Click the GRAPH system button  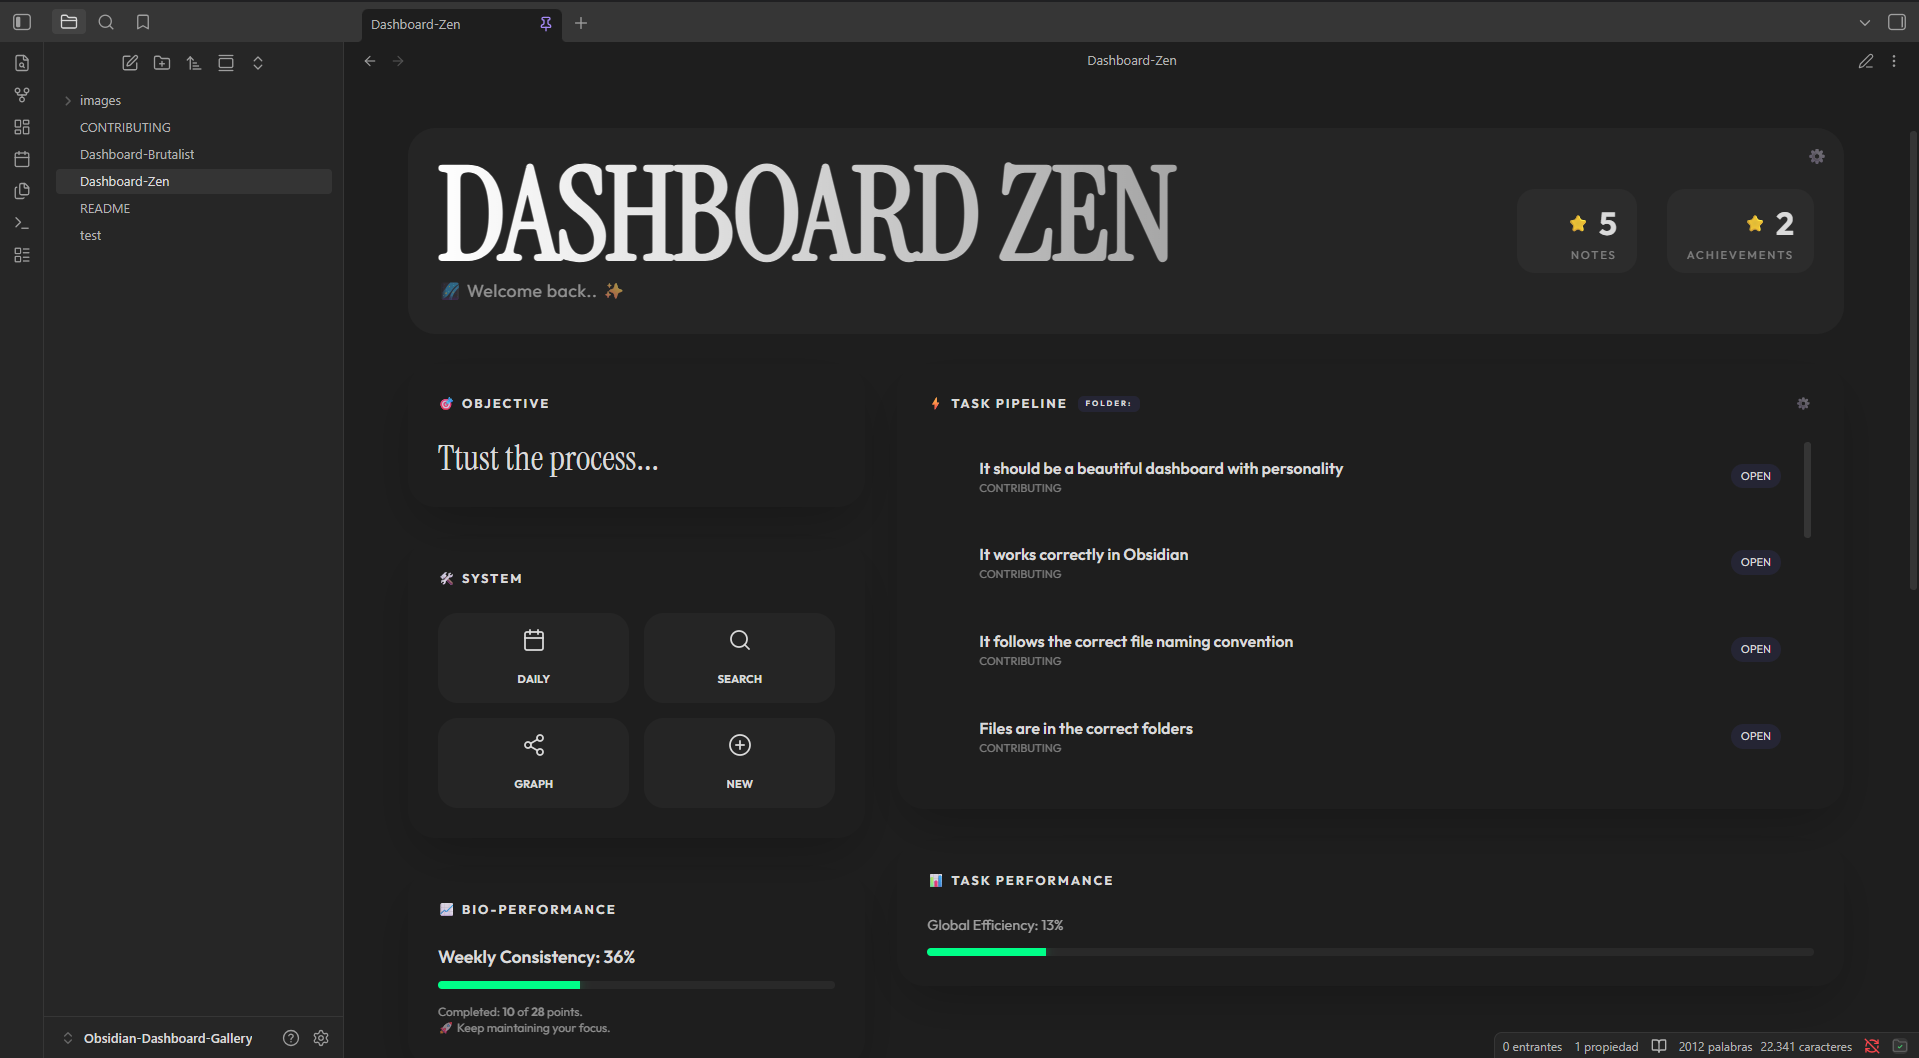click(533, 763)
